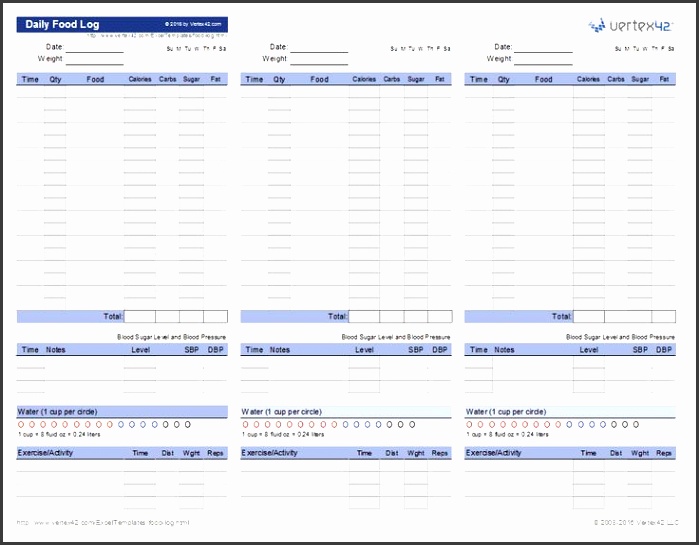
Task: Mark the first water circle in the left log
Action: (x=21, y=424)
